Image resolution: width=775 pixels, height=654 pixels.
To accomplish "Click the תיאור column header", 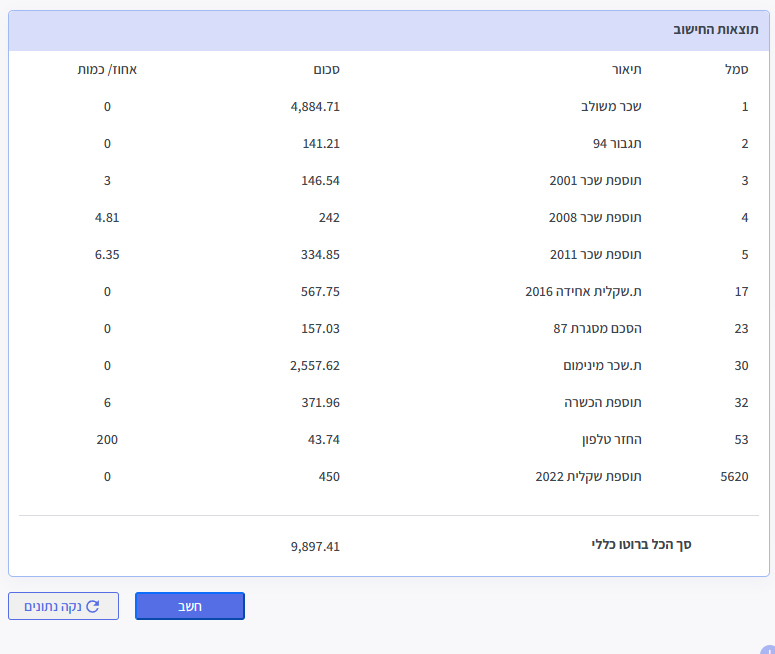I will (x=627, y=70).
